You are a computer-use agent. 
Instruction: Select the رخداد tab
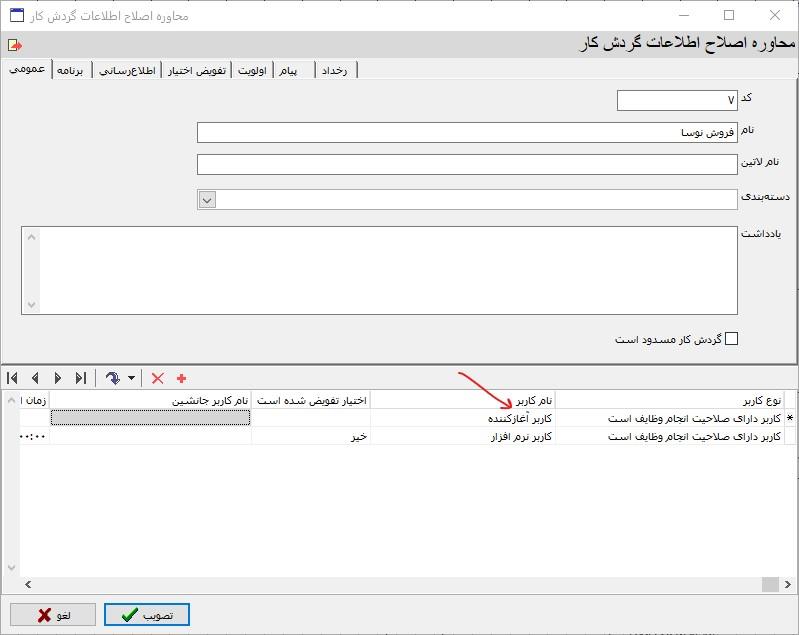(334, 70)
